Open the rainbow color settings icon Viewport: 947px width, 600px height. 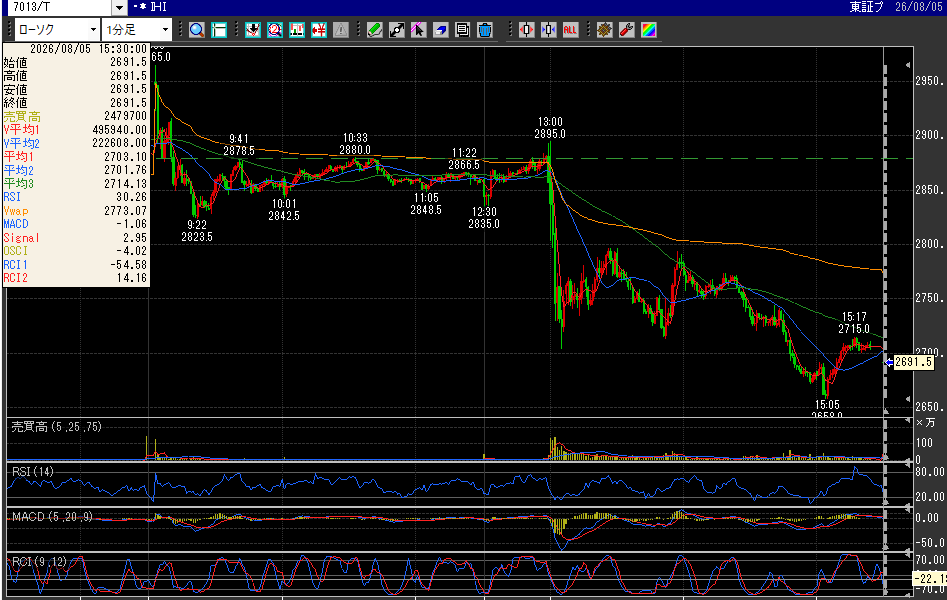click(x=648, y=30)
